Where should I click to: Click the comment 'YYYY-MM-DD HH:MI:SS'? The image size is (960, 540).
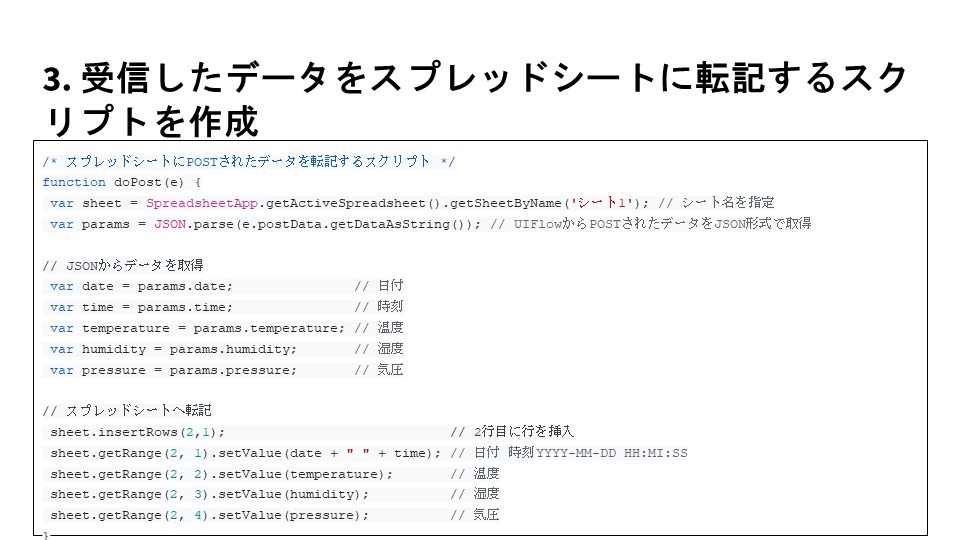612,453
